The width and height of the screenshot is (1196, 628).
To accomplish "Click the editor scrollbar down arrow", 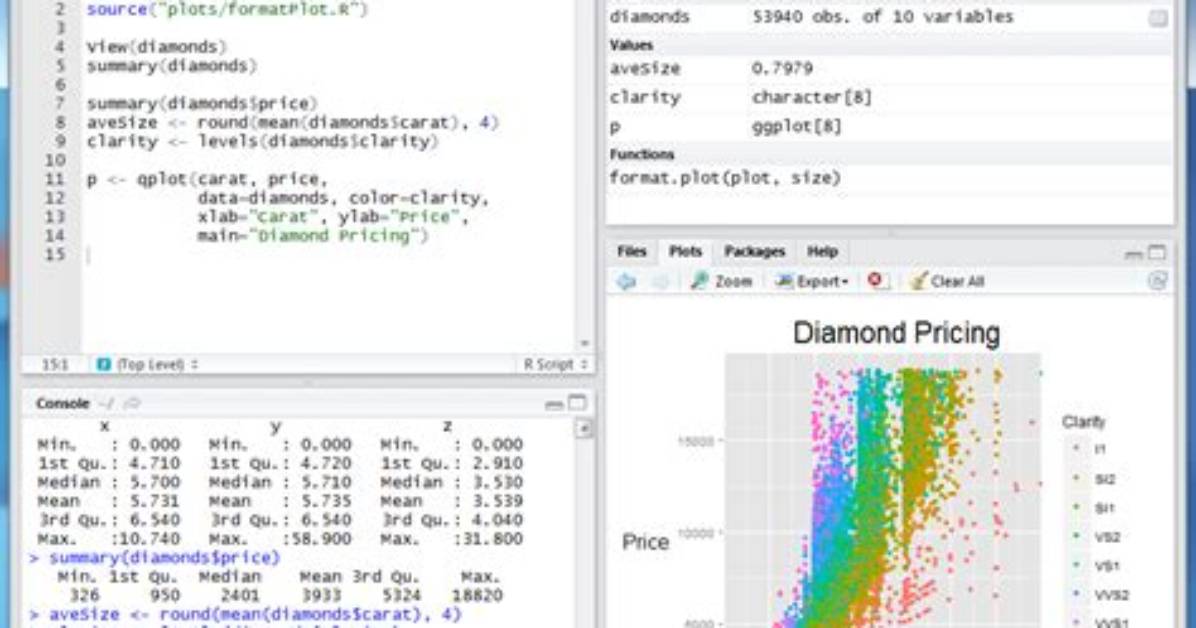I will pos(584,343).
